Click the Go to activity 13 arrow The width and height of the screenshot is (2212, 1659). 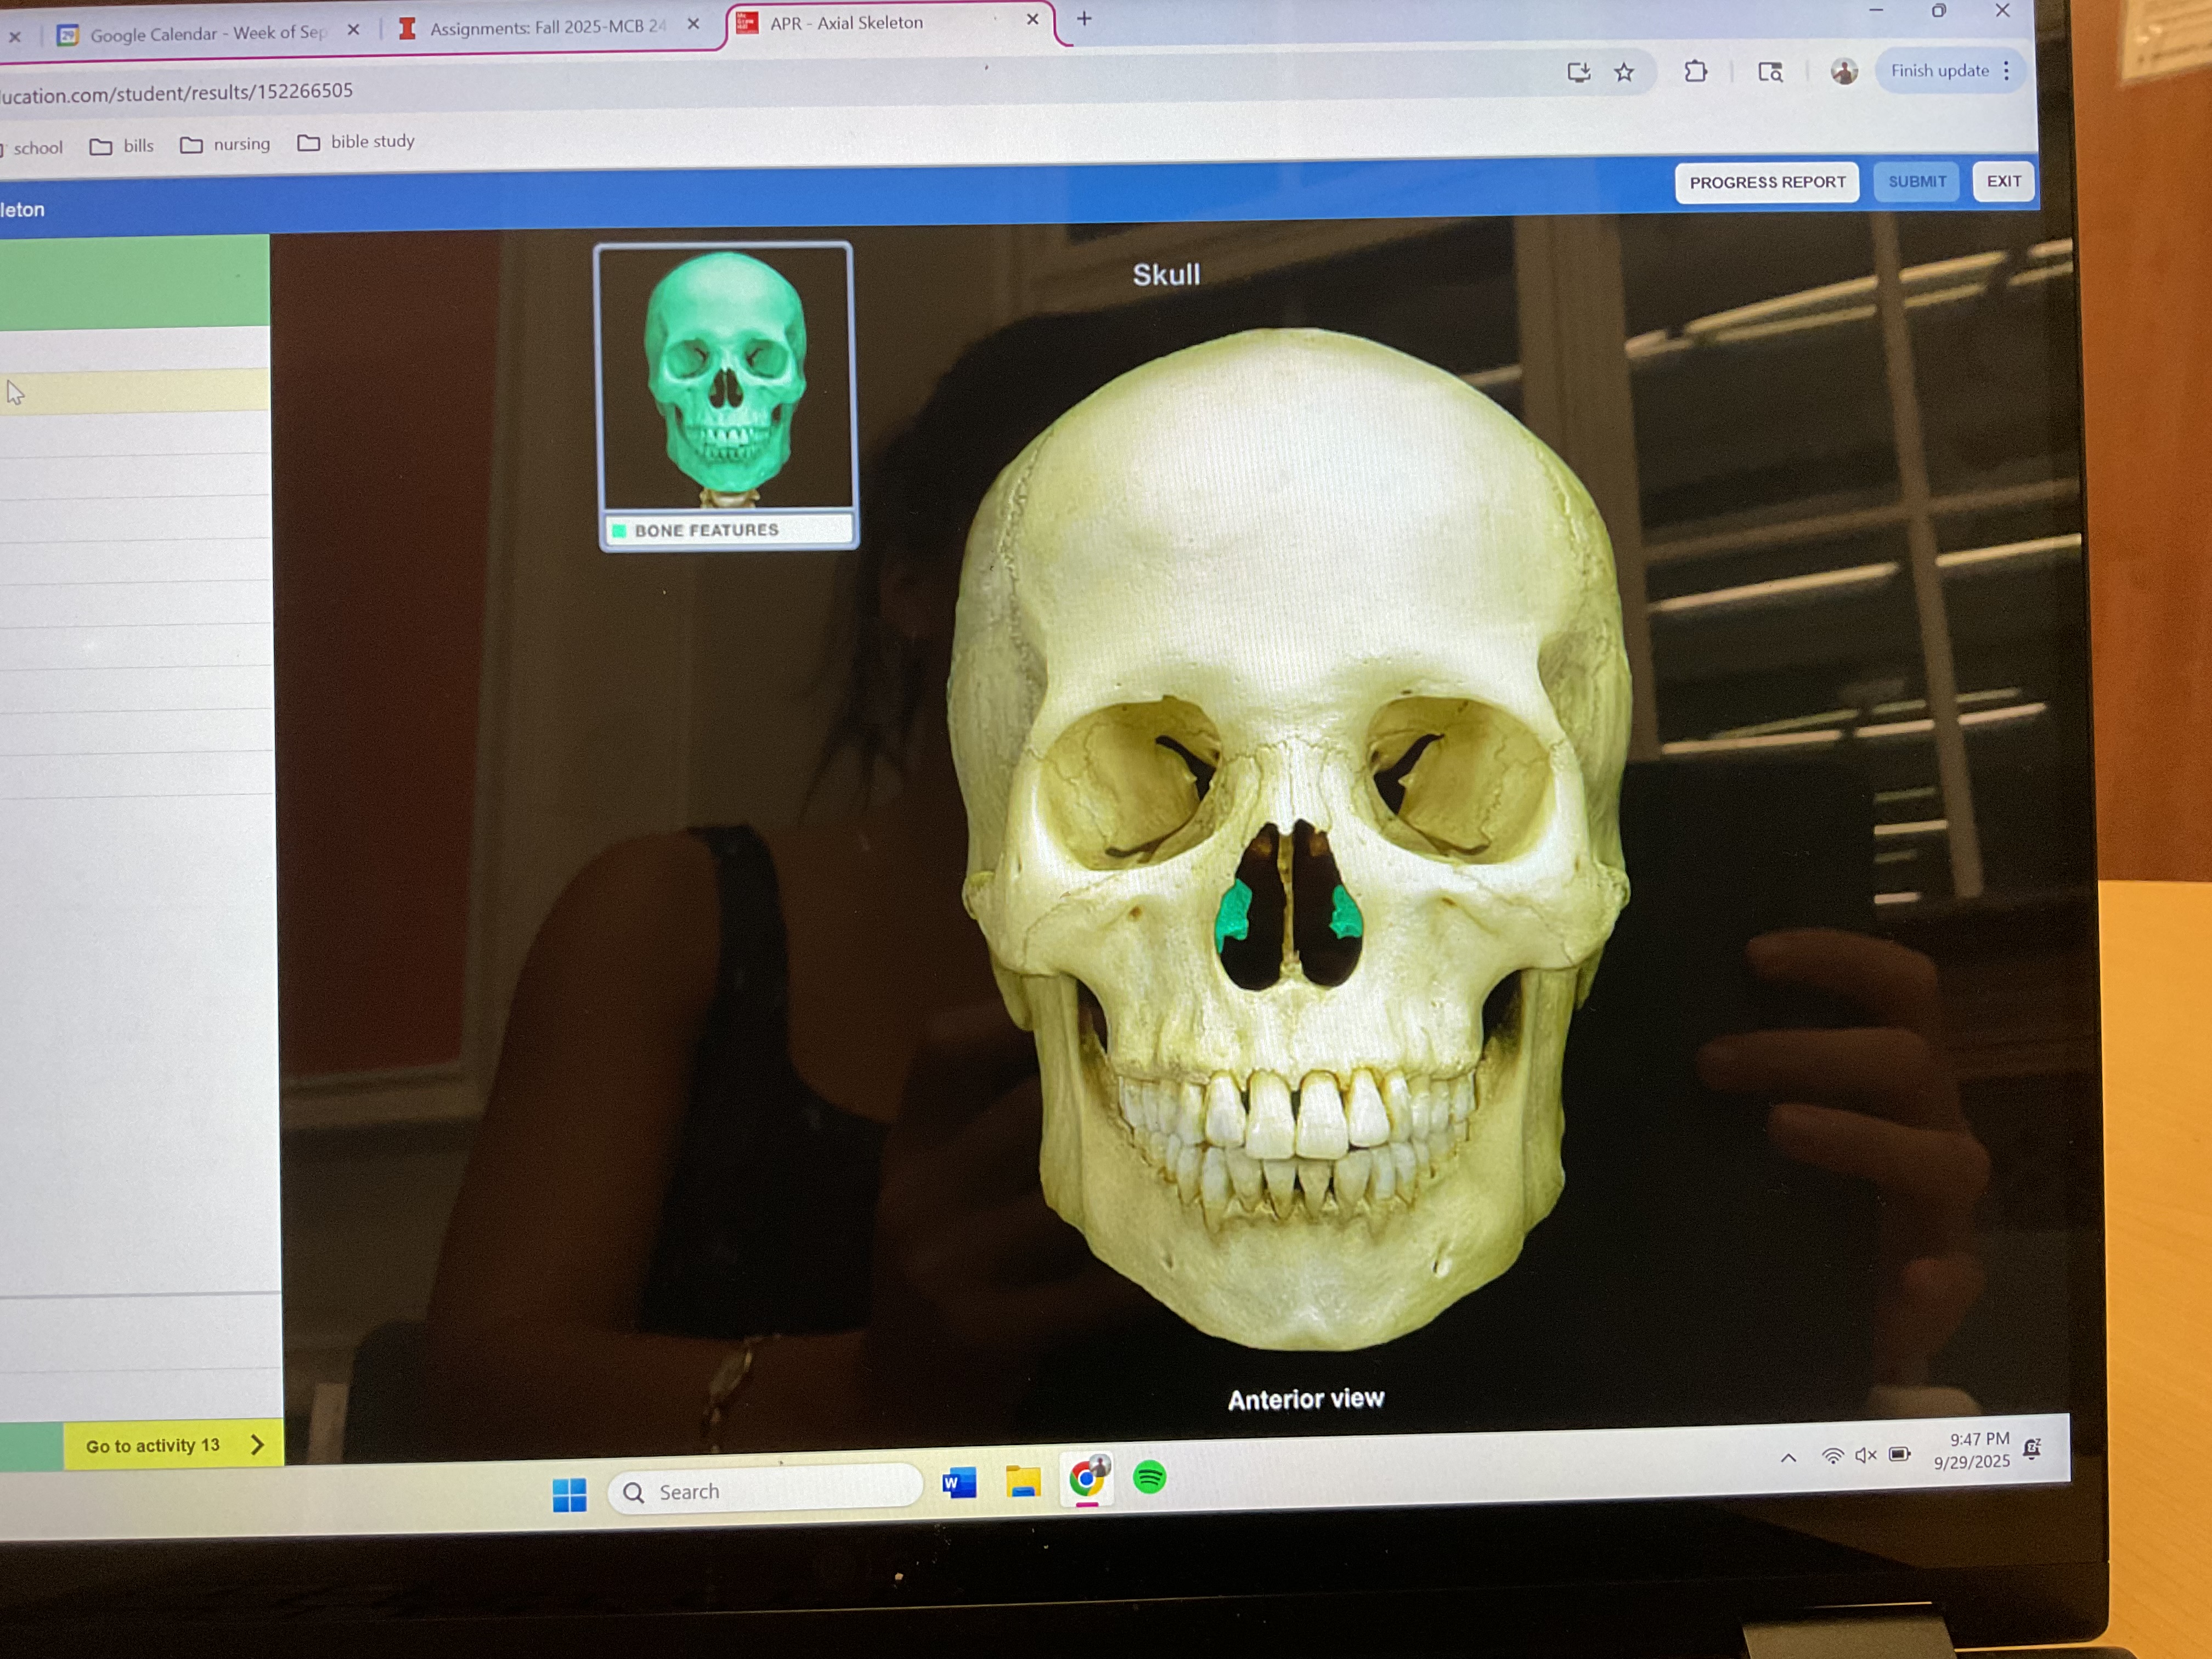[257, 1444]
